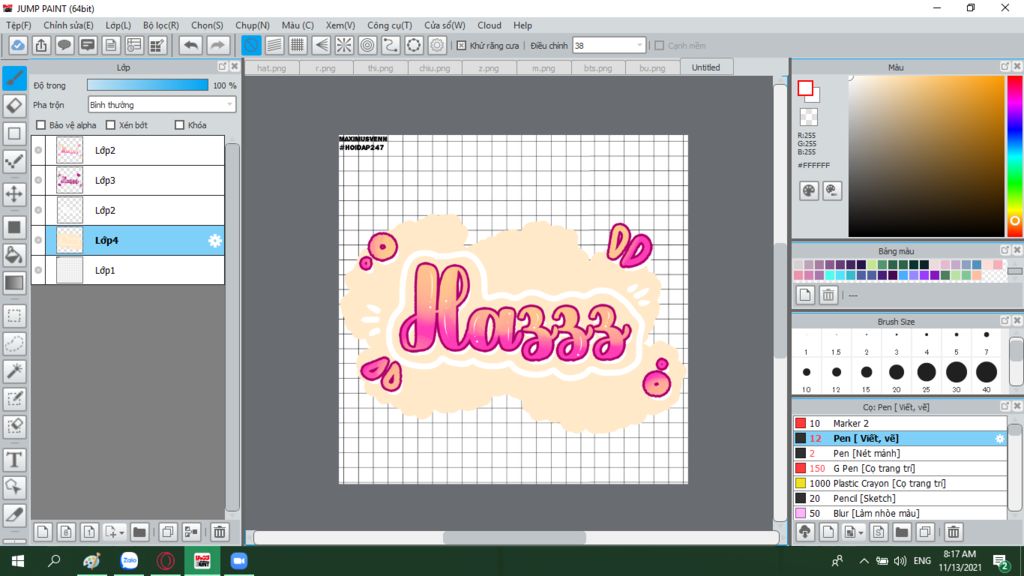Toggle visibility of layer Lớp3
Viewport: 1024px width, 576px height.
pos(39,180)
